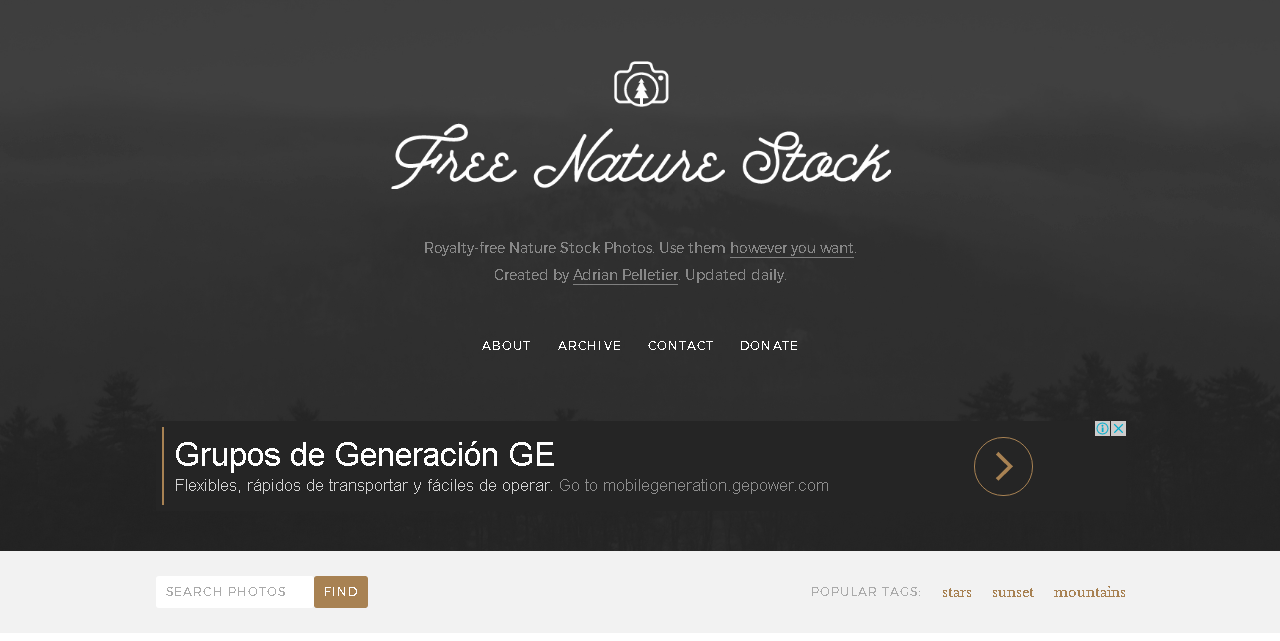This screenshot has width=1280, height=641.
Task: Open the Archive page
Action: click(x=590, y=346)
